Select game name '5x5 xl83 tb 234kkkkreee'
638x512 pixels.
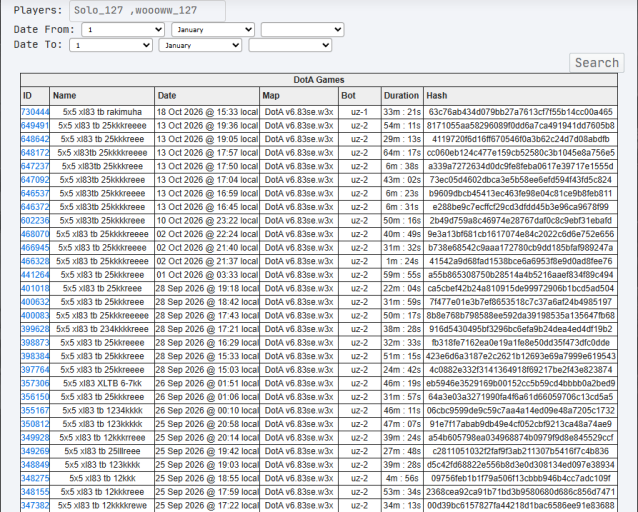coord(102,329)
